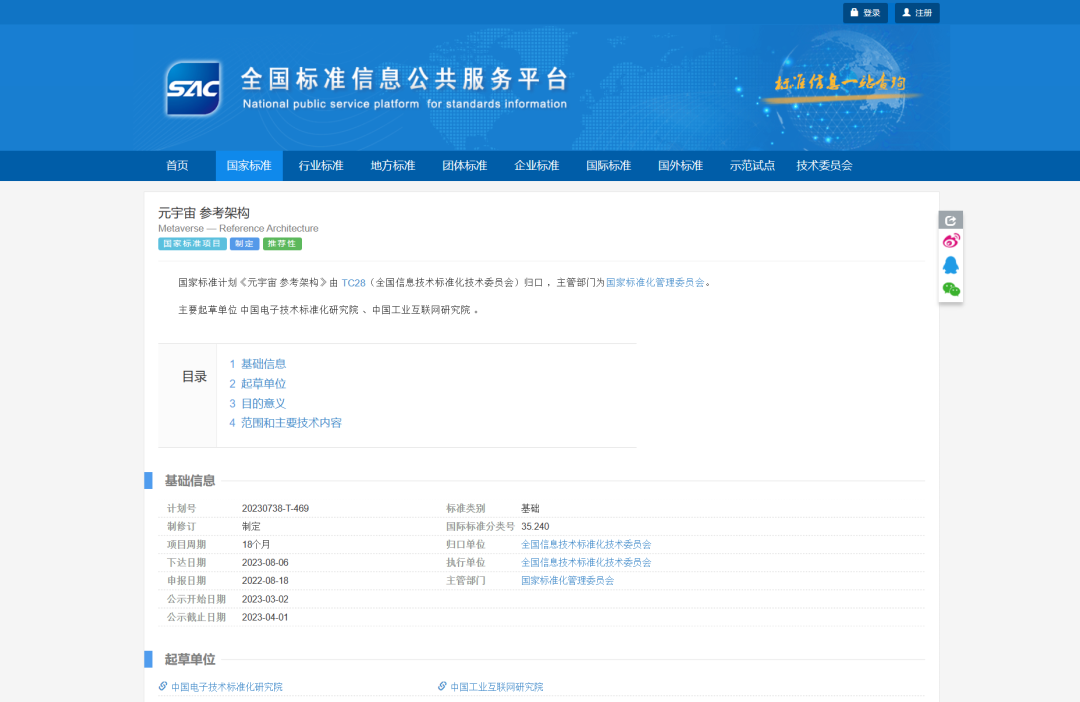The height and width of the screenshot is (702, 1080).
Task: Switch to 企业标准 navigation tab
Action: (537, 166)
